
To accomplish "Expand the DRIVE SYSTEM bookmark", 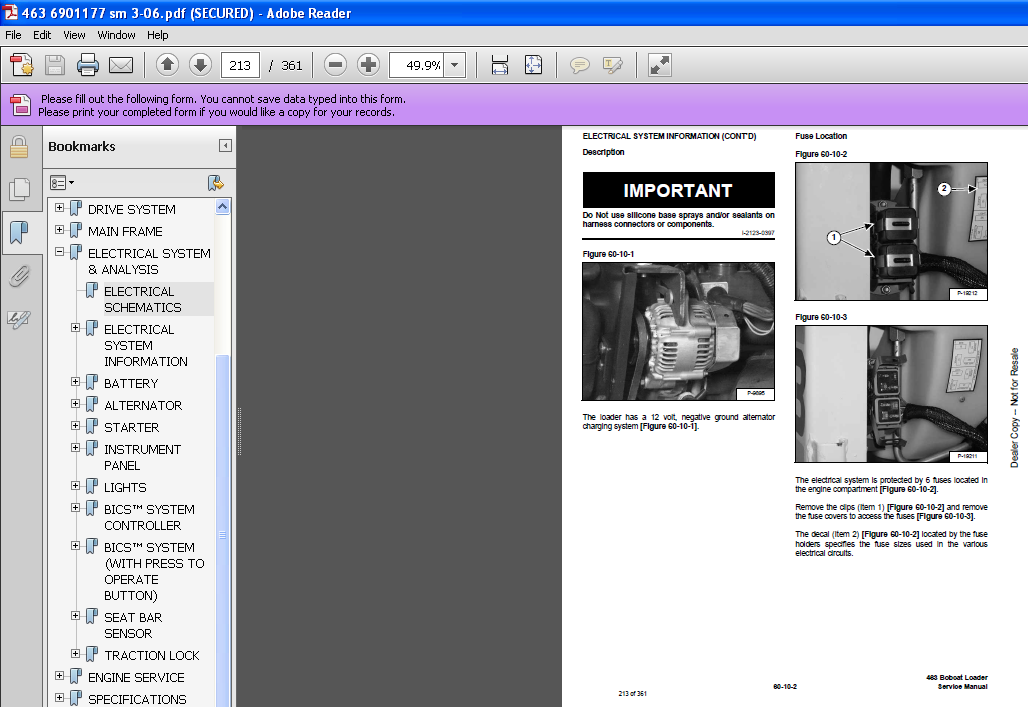I will pos(60,208).
